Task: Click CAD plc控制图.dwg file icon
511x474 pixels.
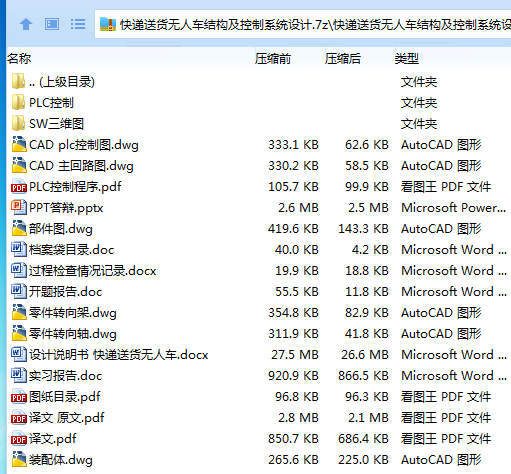Action: point(19,144)
